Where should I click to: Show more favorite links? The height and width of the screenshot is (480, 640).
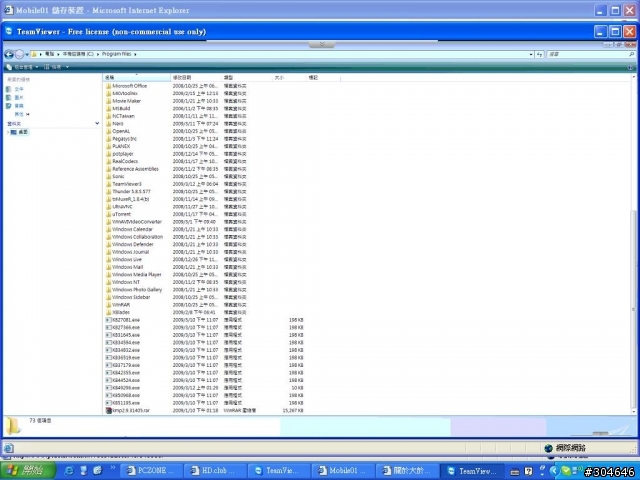[22, 114]
